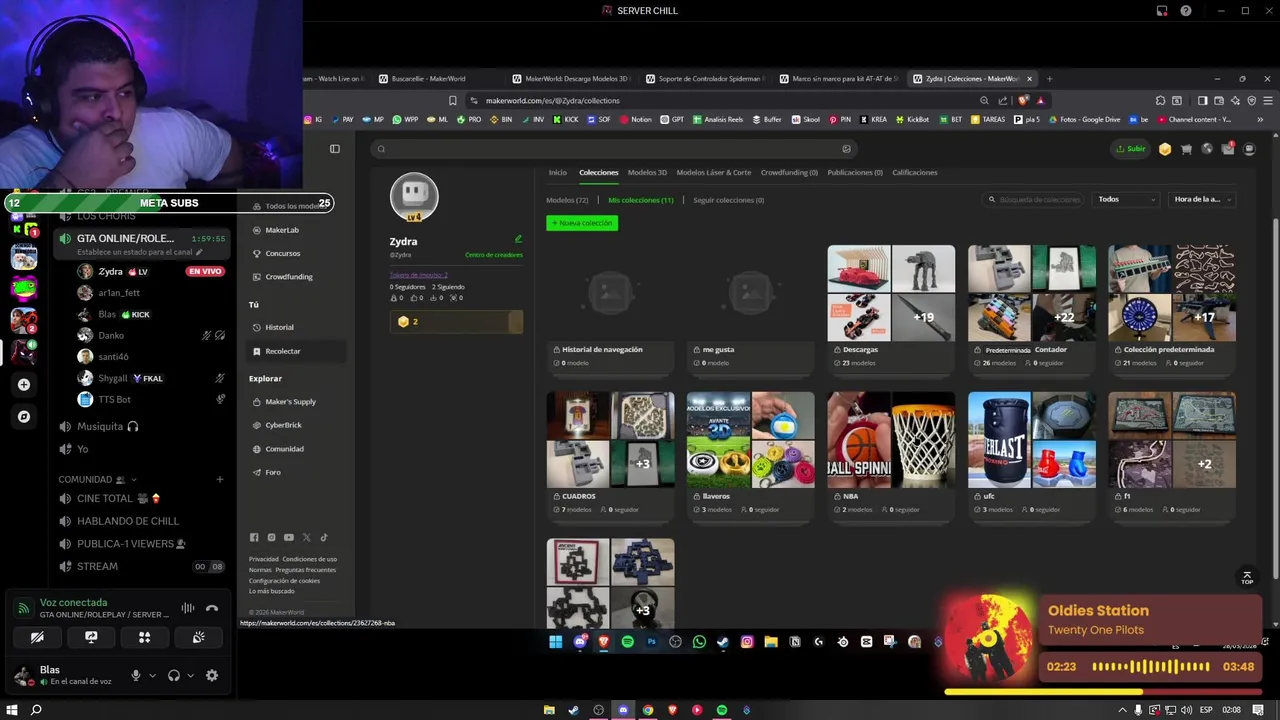Open the Centro de creadores link
The height and width of the screenshot is (720, 1280).
click(494, 255)
